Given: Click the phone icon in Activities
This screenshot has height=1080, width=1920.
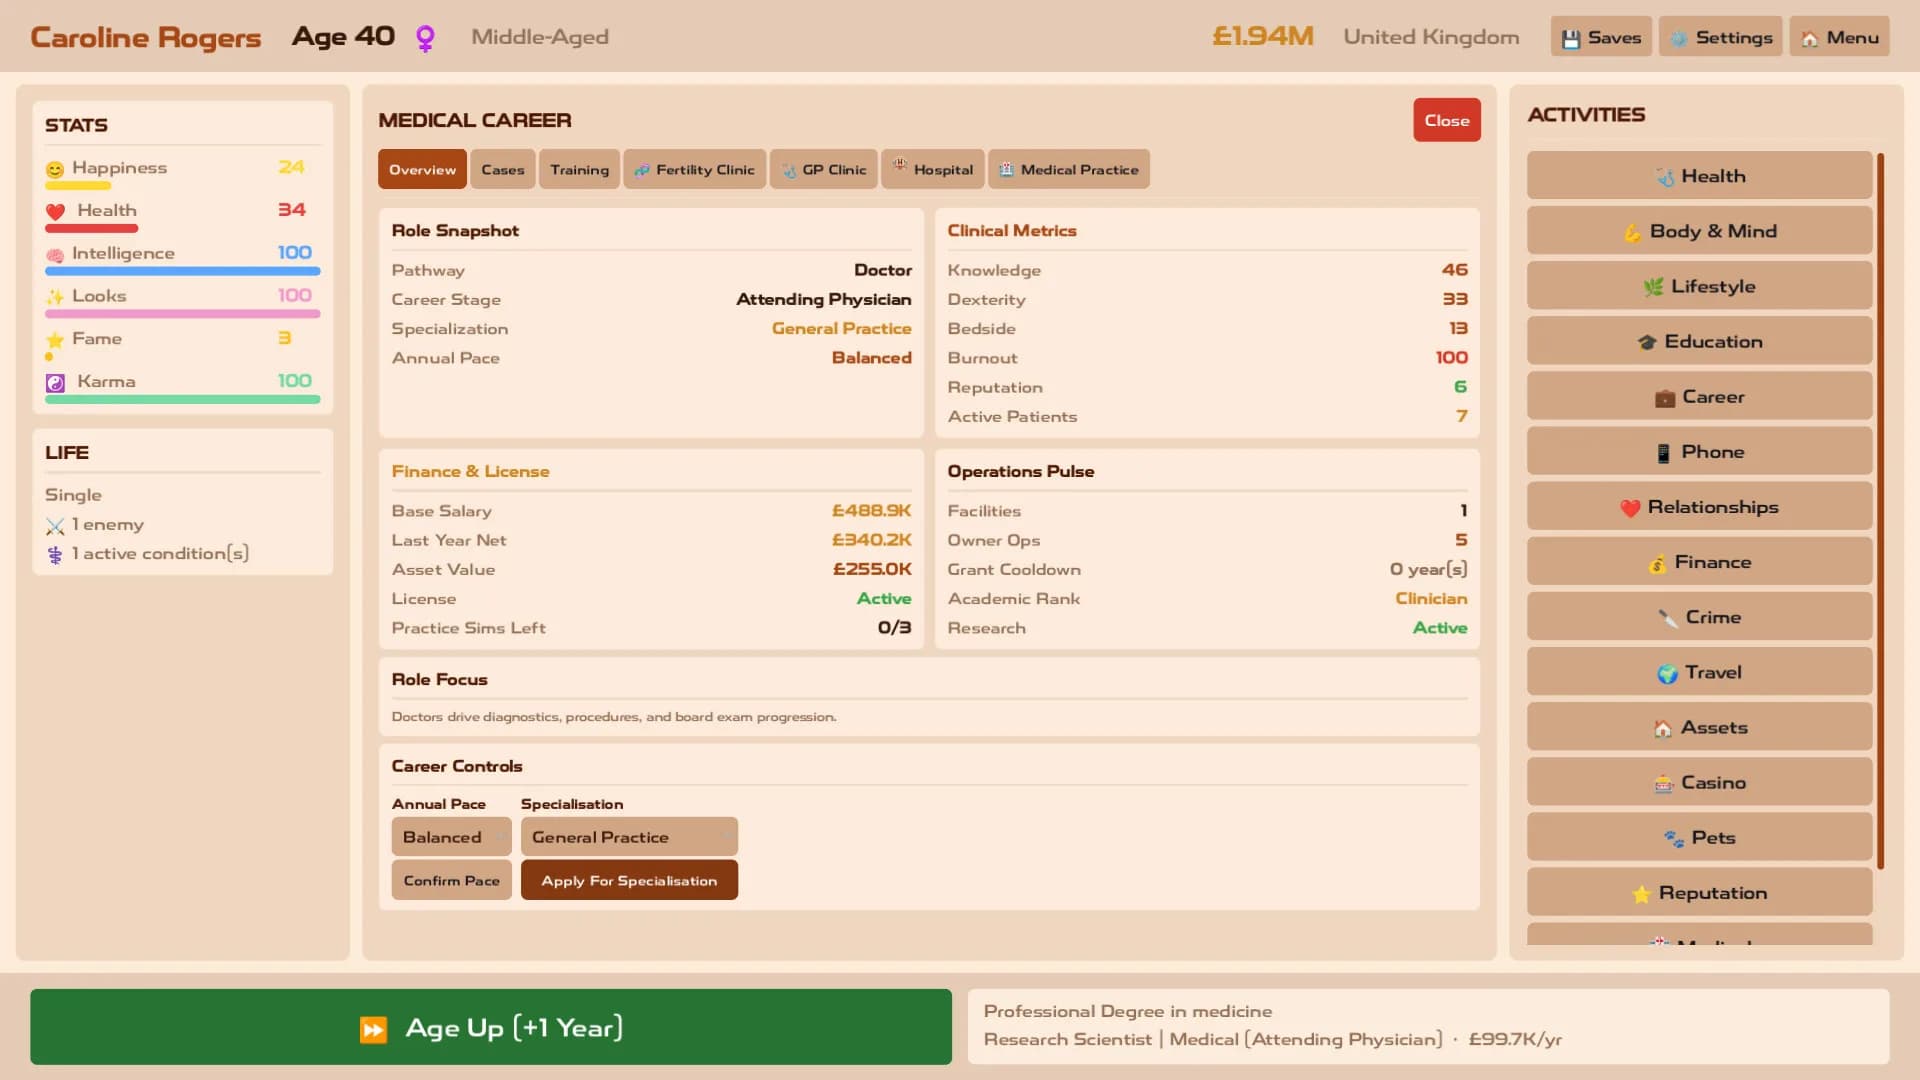Looking at the screenshot, I should pyautogui.click(x=1664, y=453).
